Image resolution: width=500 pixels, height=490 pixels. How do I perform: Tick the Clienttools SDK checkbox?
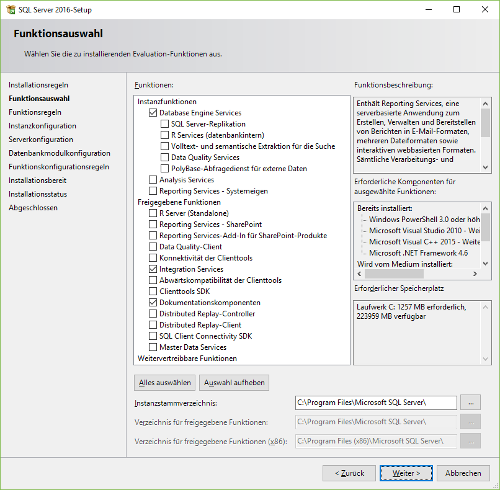pos(153,291)
